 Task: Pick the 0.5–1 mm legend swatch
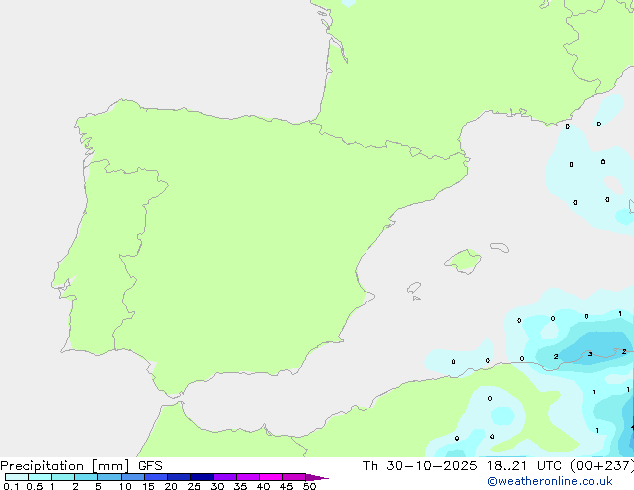point(40,477)
